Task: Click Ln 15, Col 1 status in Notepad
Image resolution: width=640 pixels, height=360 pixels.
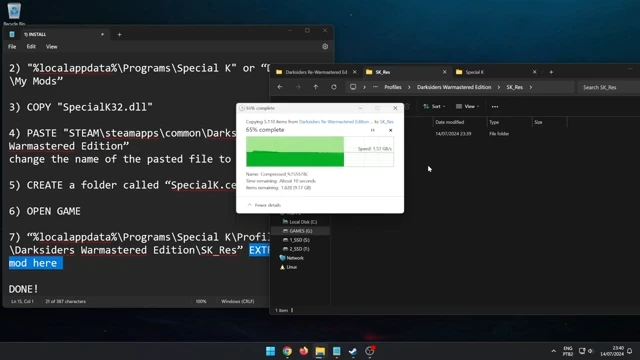Action: coord(22,302)
